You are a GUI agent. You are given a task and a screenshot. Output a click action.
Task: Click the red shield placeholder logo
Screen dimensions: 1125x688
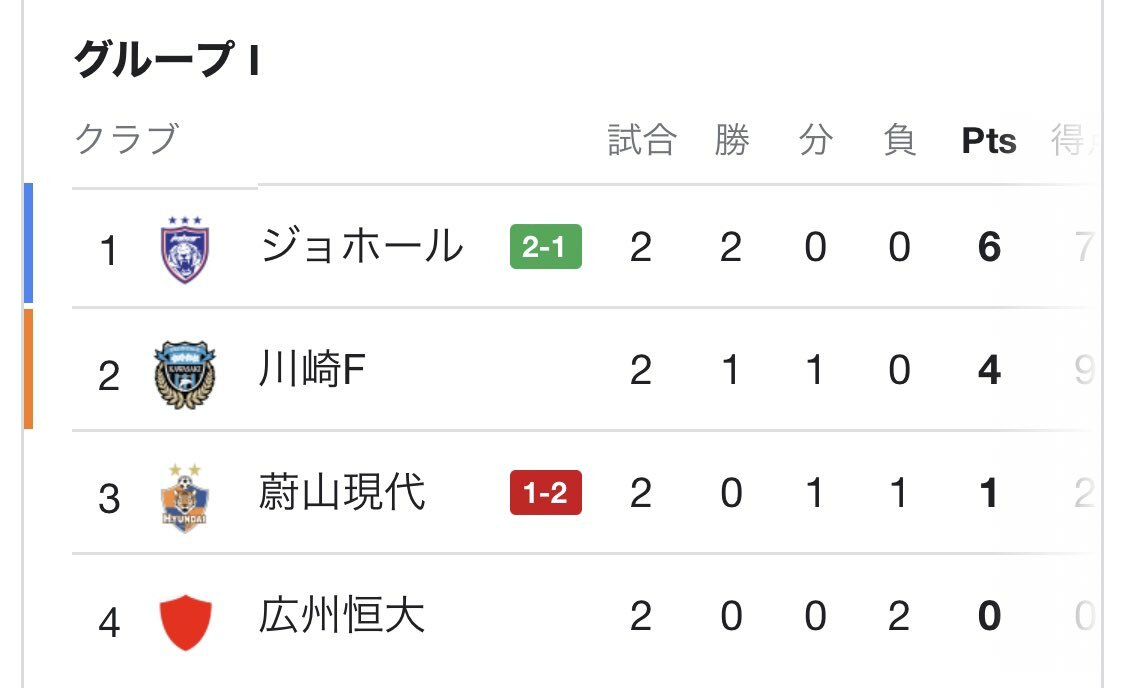185,622
